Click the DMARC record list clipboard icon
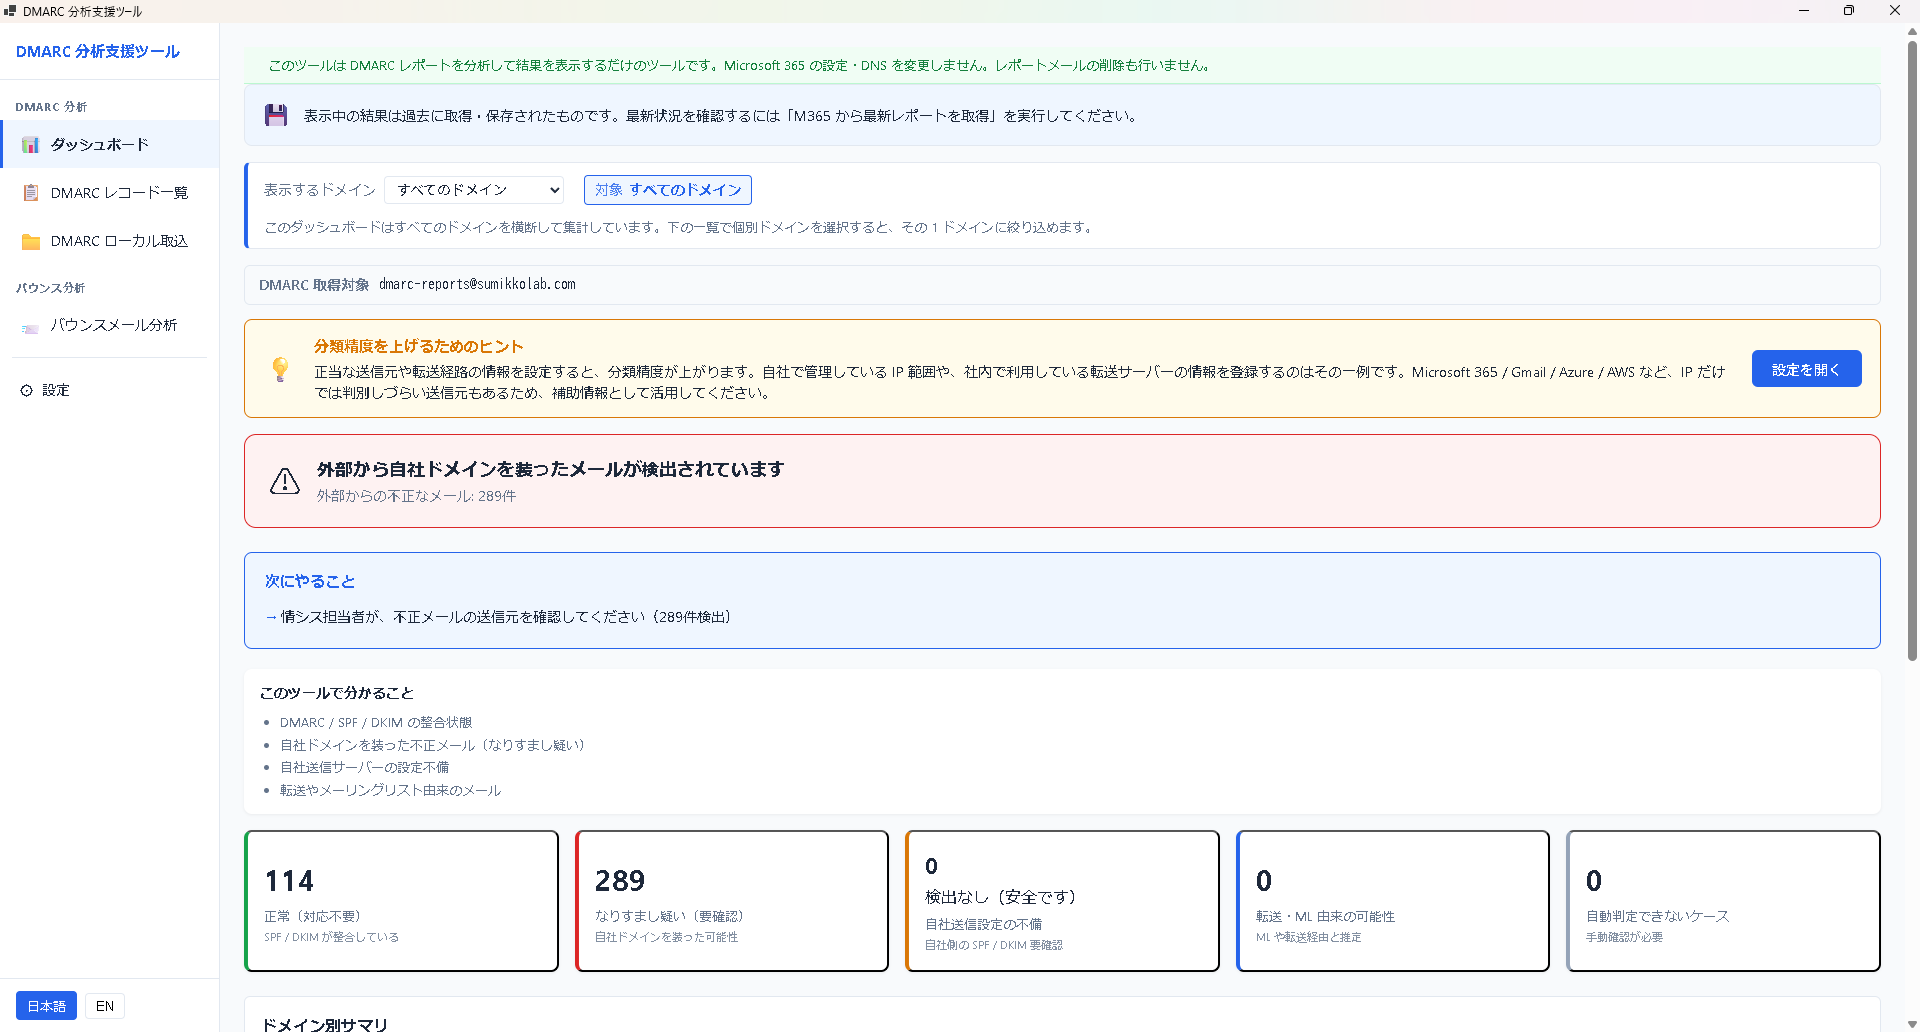Viewport: 1920px width, 1032px height. click(x=31, y=193)
